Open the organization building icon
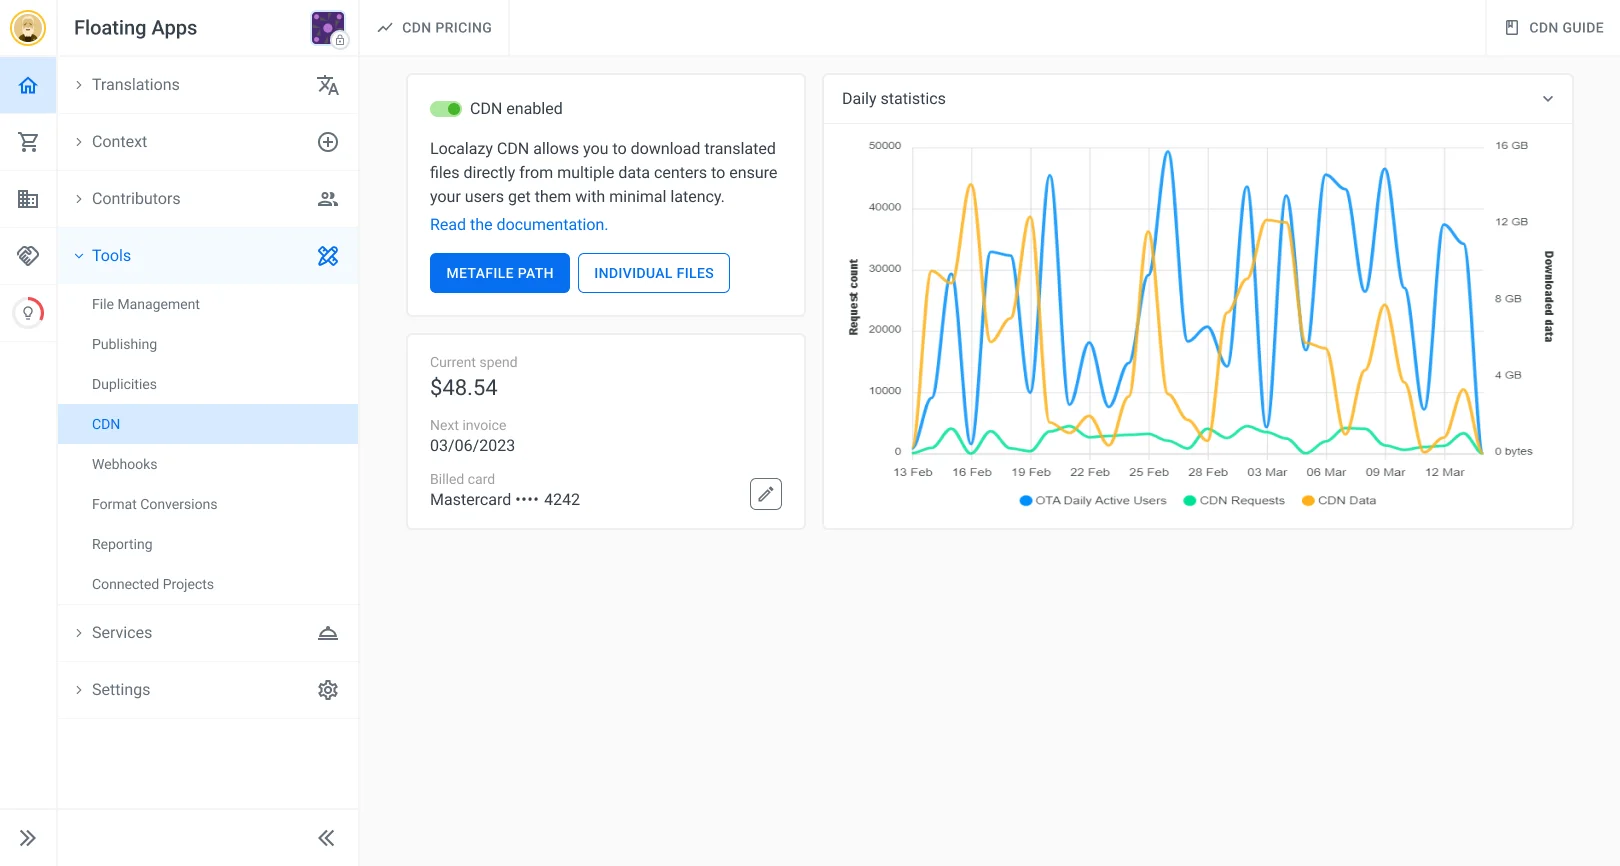This screenshot has width=1620, height=866. [28, 199]
